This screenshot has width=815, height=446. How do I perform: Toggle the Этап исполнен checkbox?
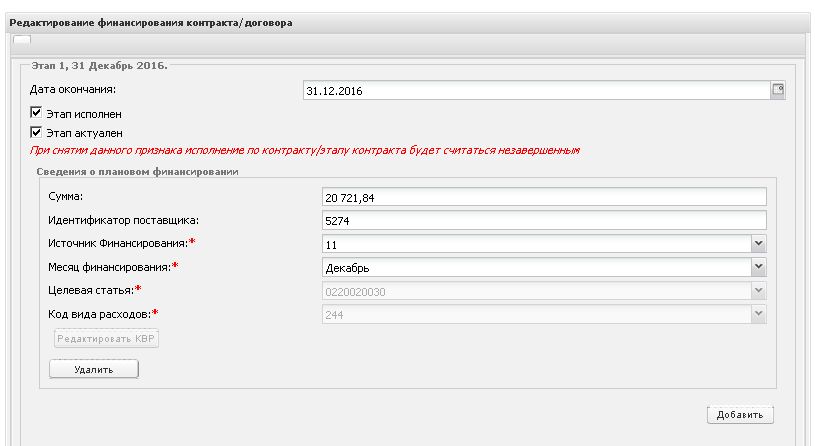37,113
